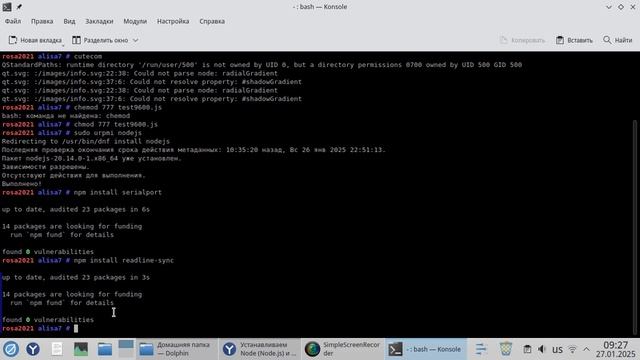Expand the Разделить окно dropdown arrow
Viewport: 640px width, 360px height.
point(136,40)
